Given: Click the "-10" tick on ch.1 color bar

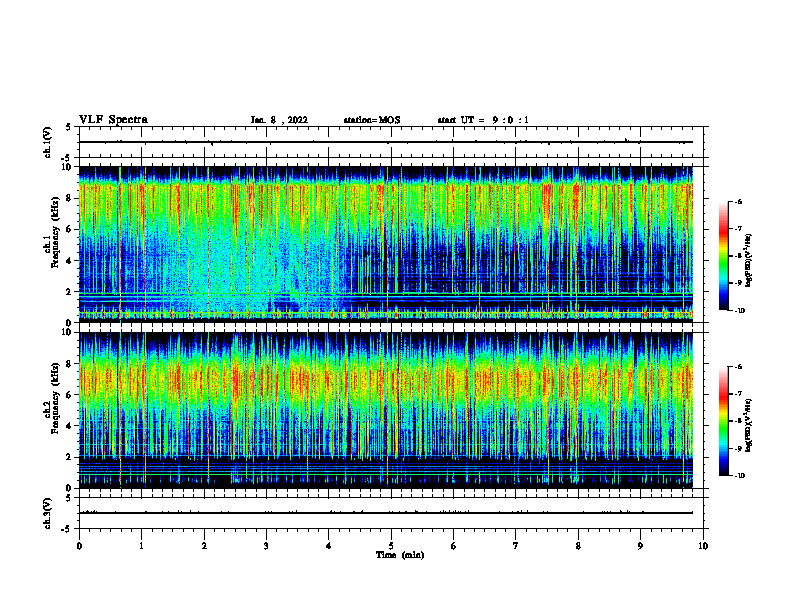Looking at the screenshot, I should [x=739, y=311].
